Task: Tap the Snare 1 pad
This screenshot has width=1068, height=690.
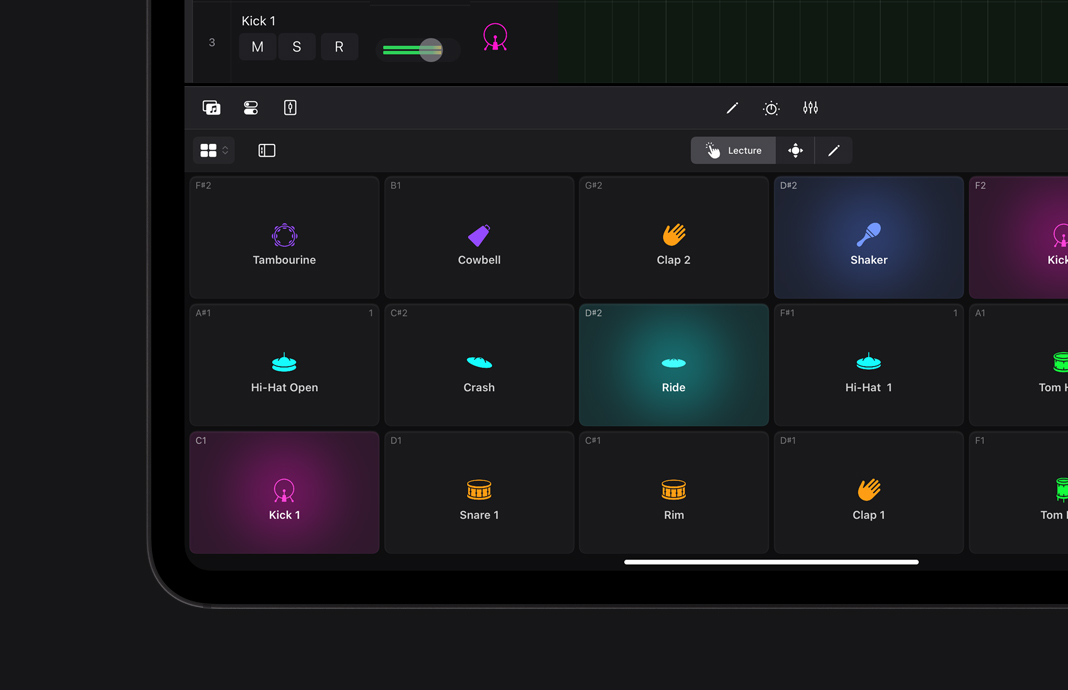Action: (478, 492)
